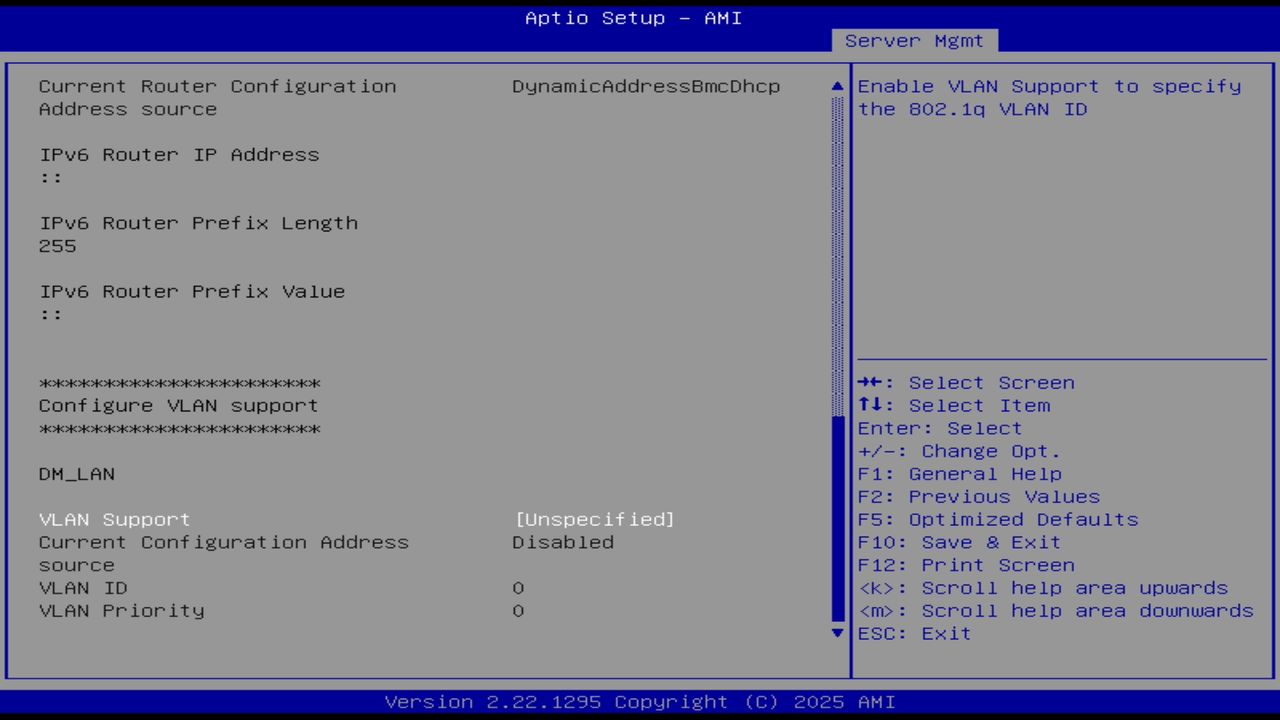Image resolution: width=1280 pixels, height=720 pixels.
Task: Click the [Unspecified] value next to VLAN Support
Action: click(594, 519)
